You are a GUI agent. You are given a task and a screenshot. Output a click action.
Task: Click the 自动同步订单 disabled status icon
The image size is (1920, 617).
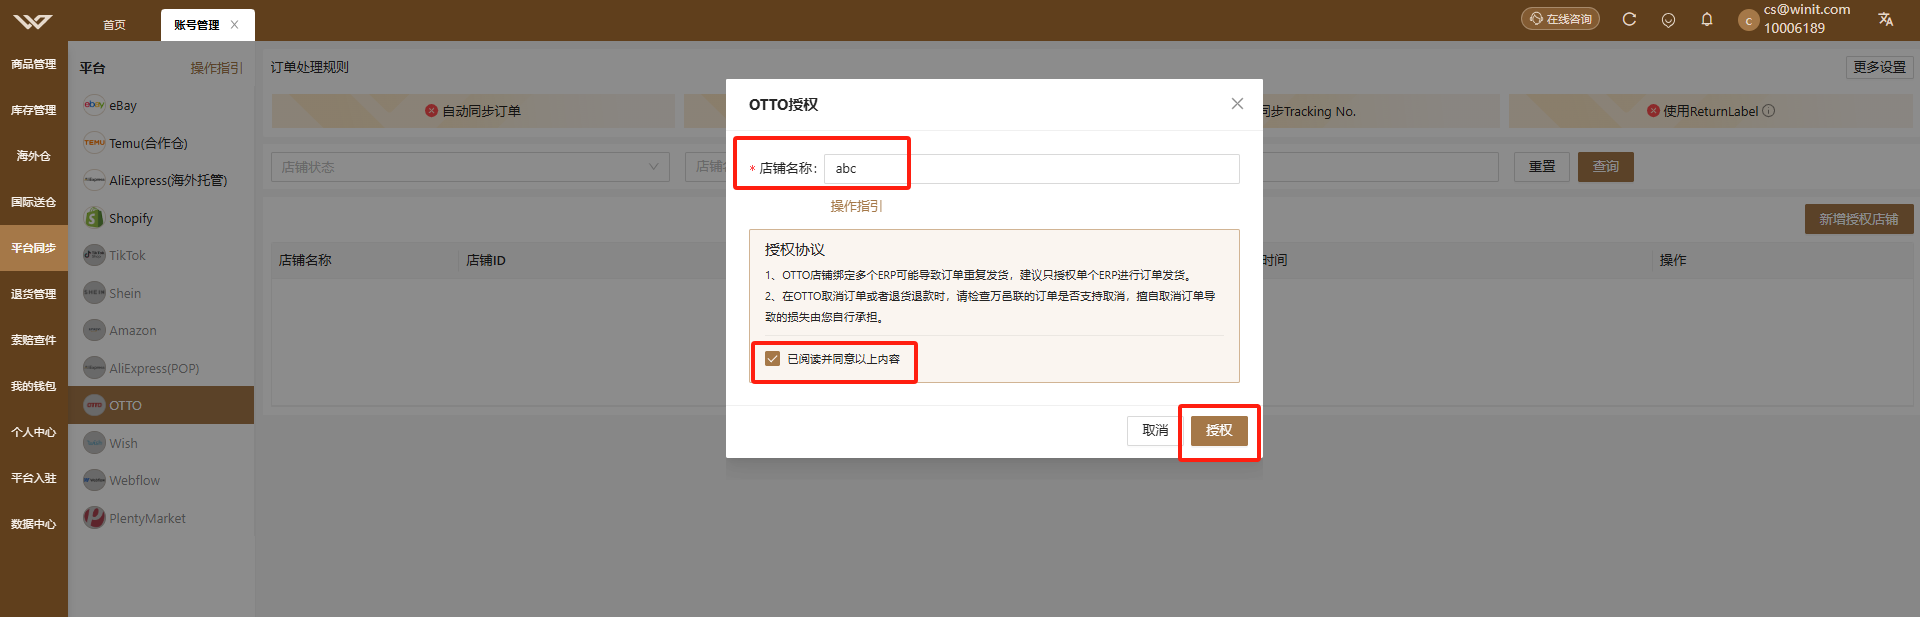[x=431, y=111]
